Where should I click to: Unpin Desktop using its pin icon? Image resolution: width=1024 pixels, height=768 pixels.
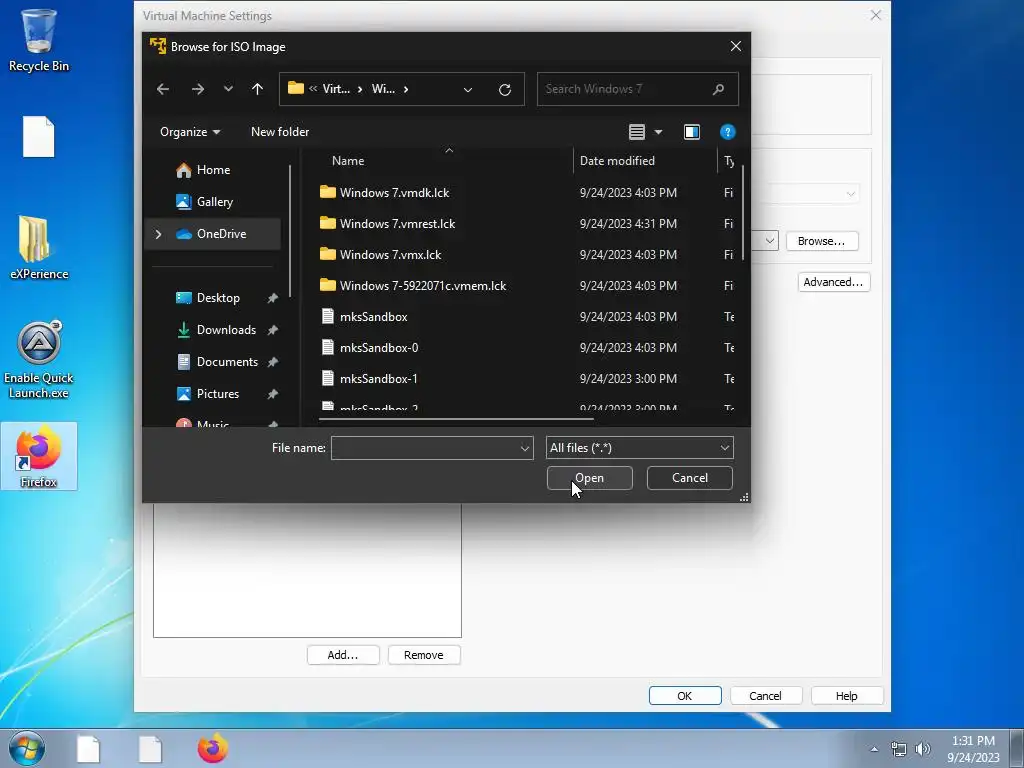[272, 298]
